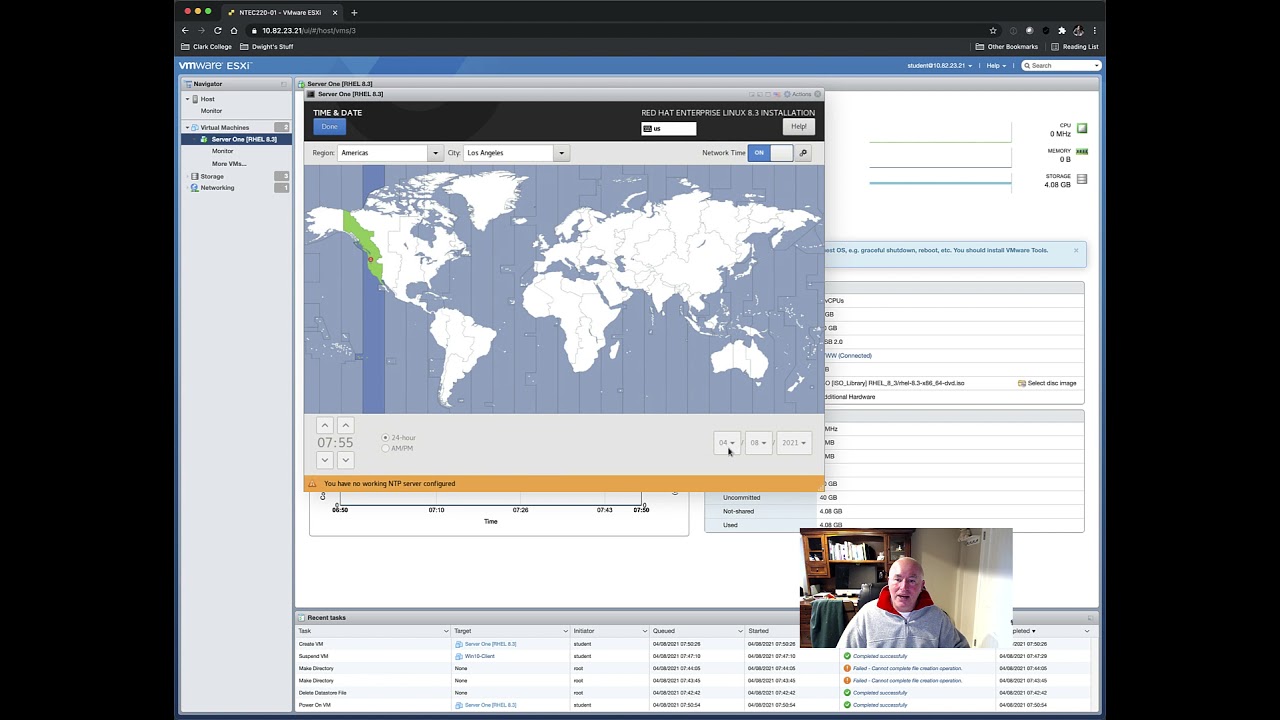Click the Recent tasks panel icon

click(301, 618)
